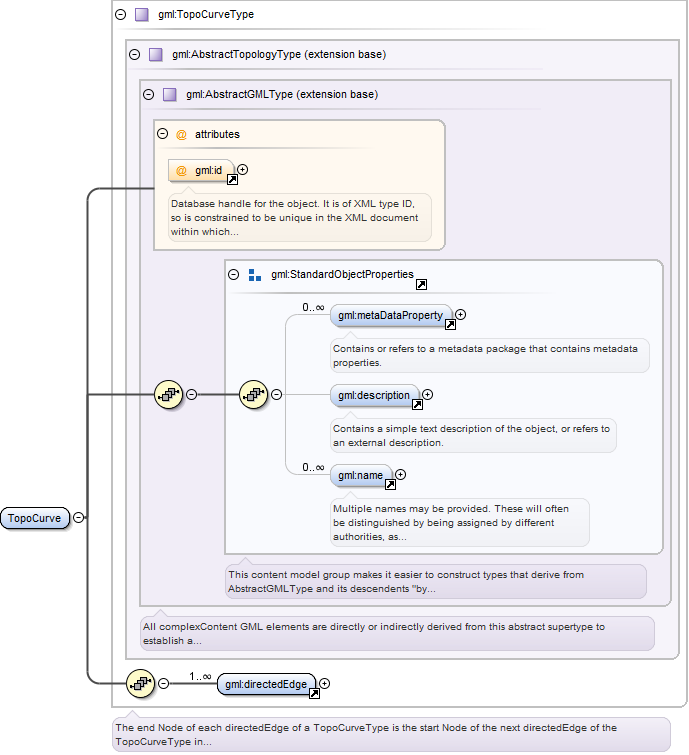Follow reference arrow on gml:name
The image size is (689, 755).
point(390,484)
